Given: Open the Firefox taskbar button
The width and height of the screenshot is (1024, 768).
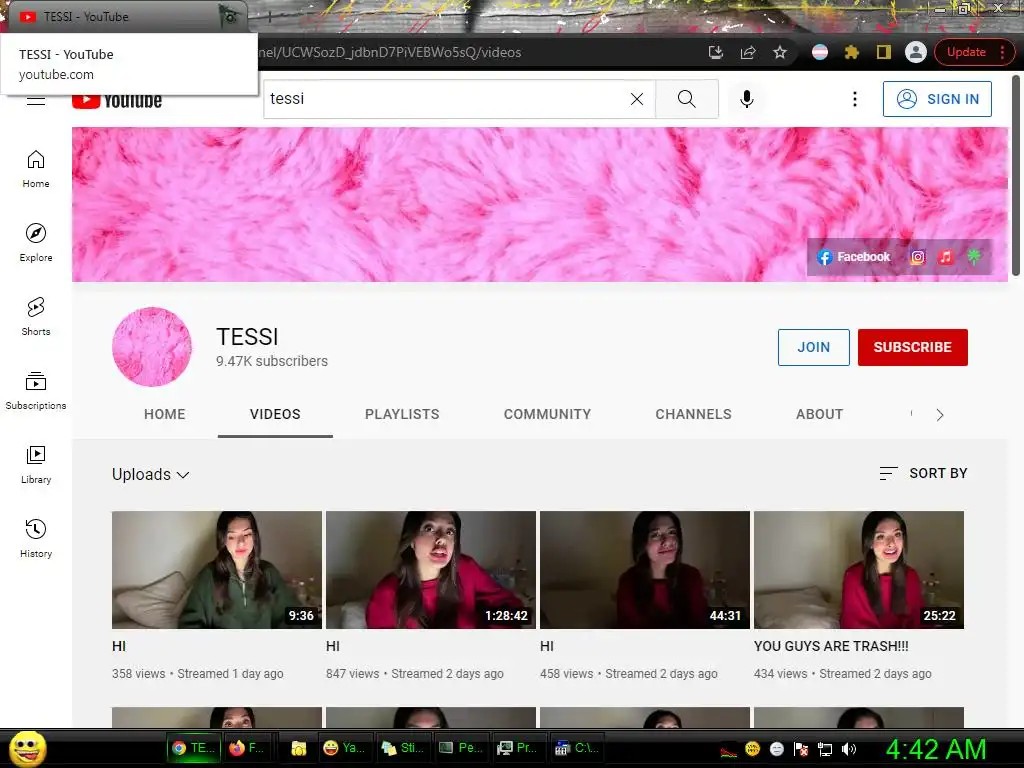Looking at the screenshot, I should tap(248, 748).
